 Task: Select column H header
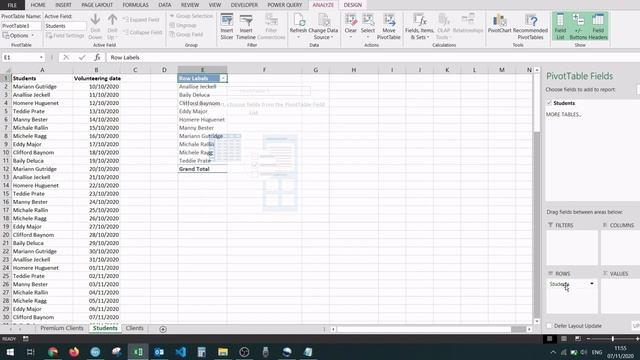point(353,70)
